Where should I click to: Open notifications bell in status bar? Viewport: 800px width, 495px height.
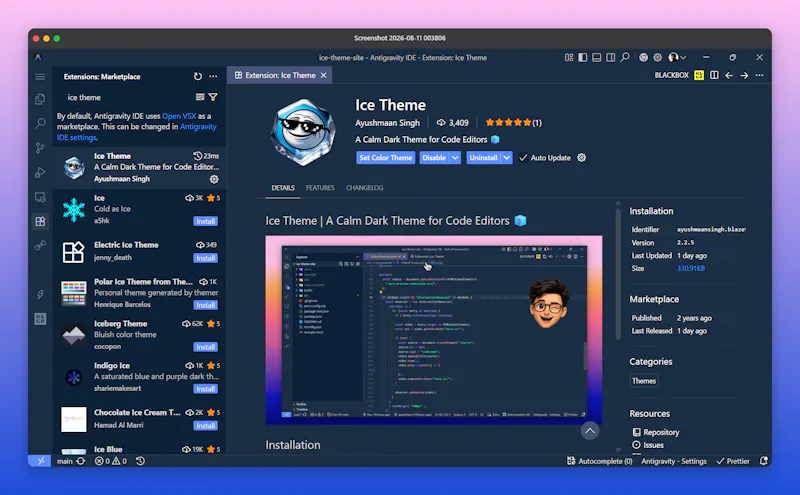[x=764, y=461]
